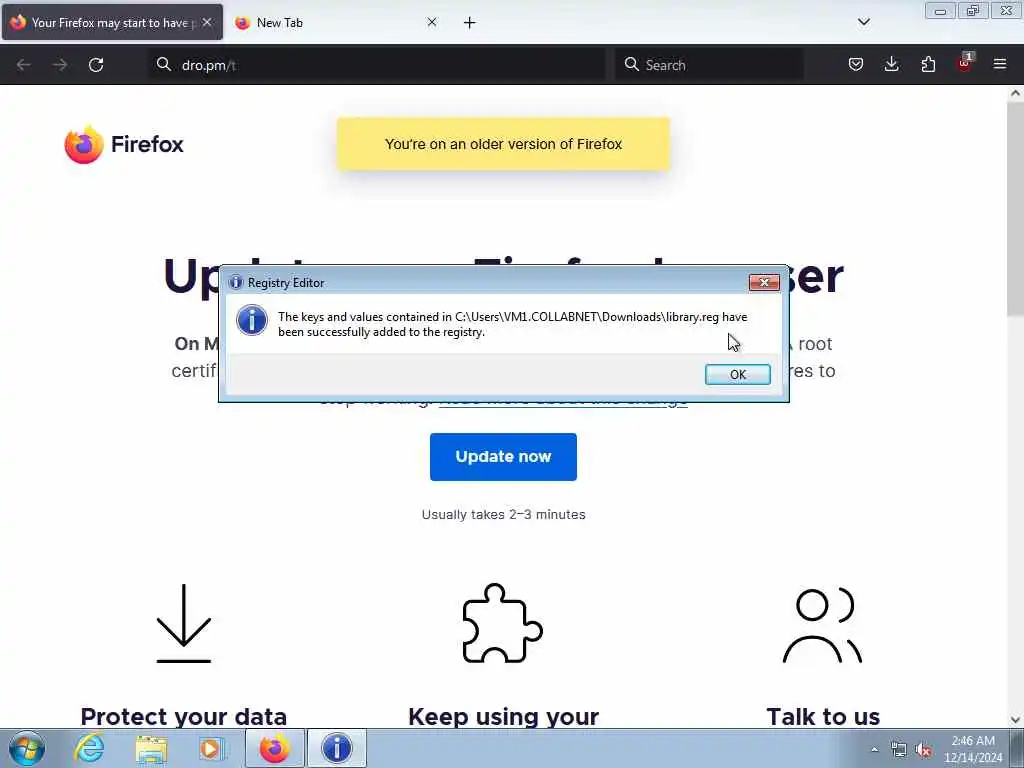Image resolution: width=1024 pixels, height=768 pixels.
Task: Click the 'Protect your data' heading
Action: coord(184,716)
